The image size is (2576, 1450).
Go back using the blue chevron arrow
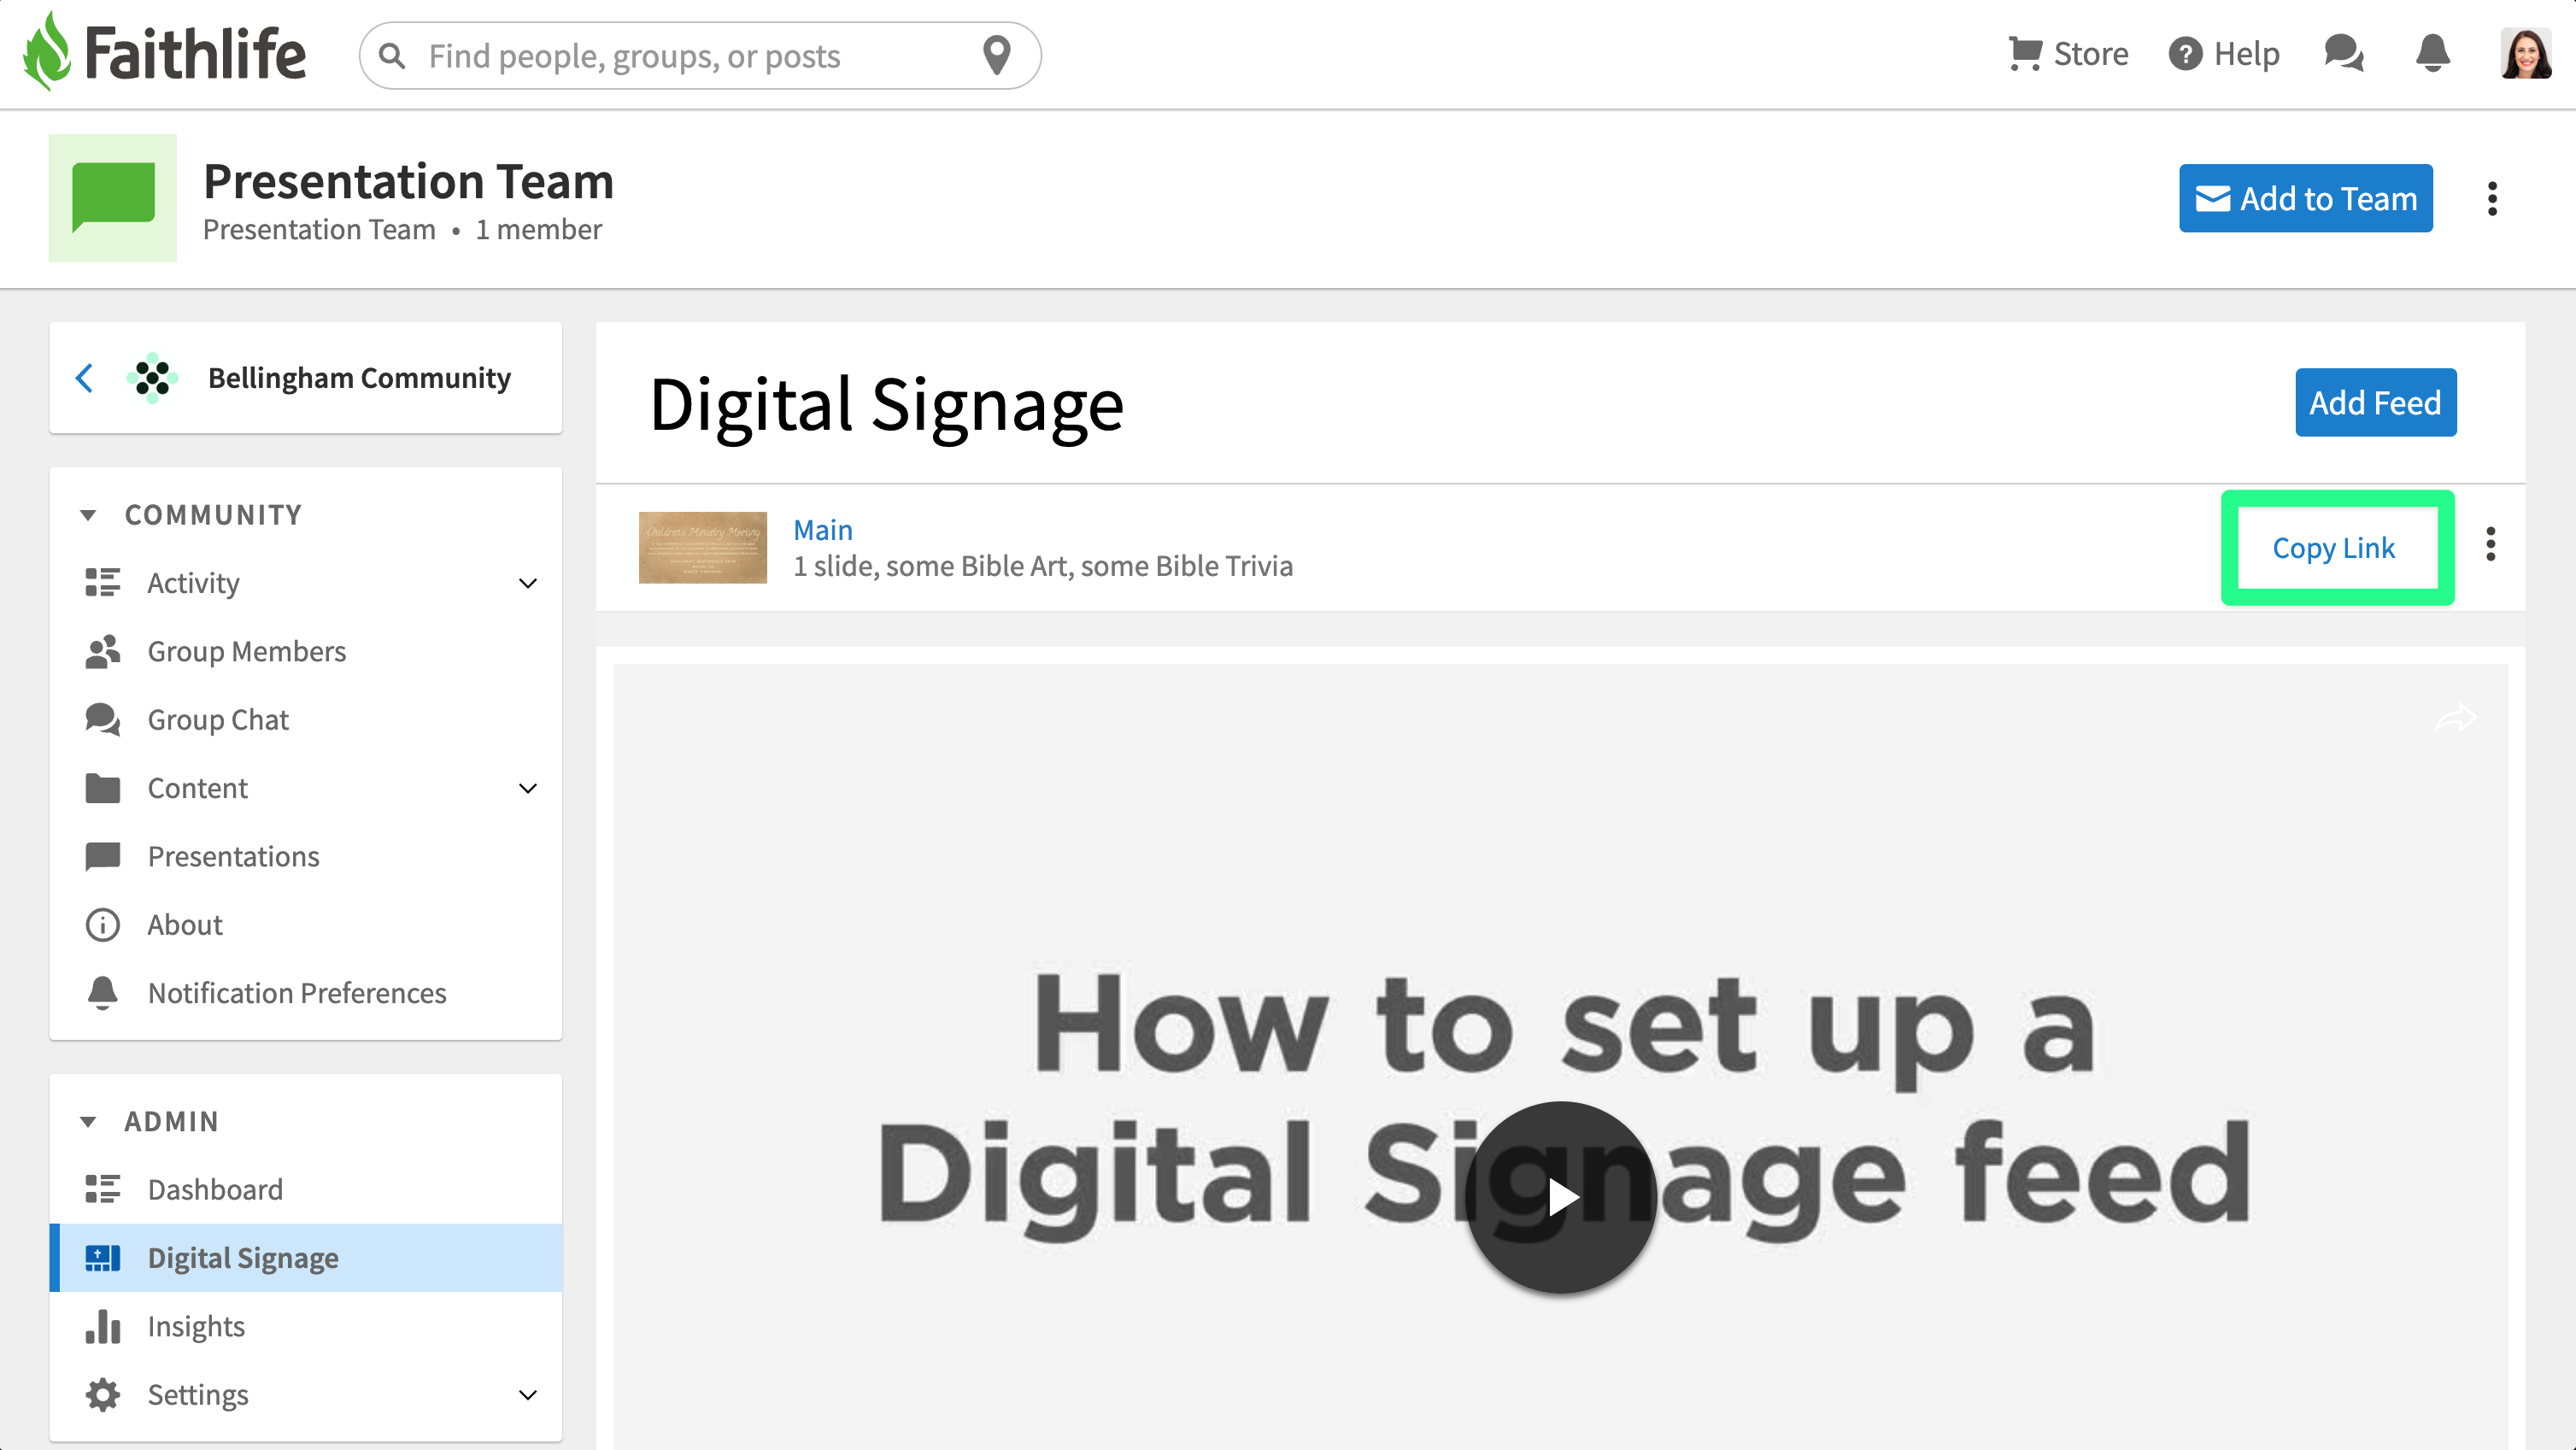85,378
